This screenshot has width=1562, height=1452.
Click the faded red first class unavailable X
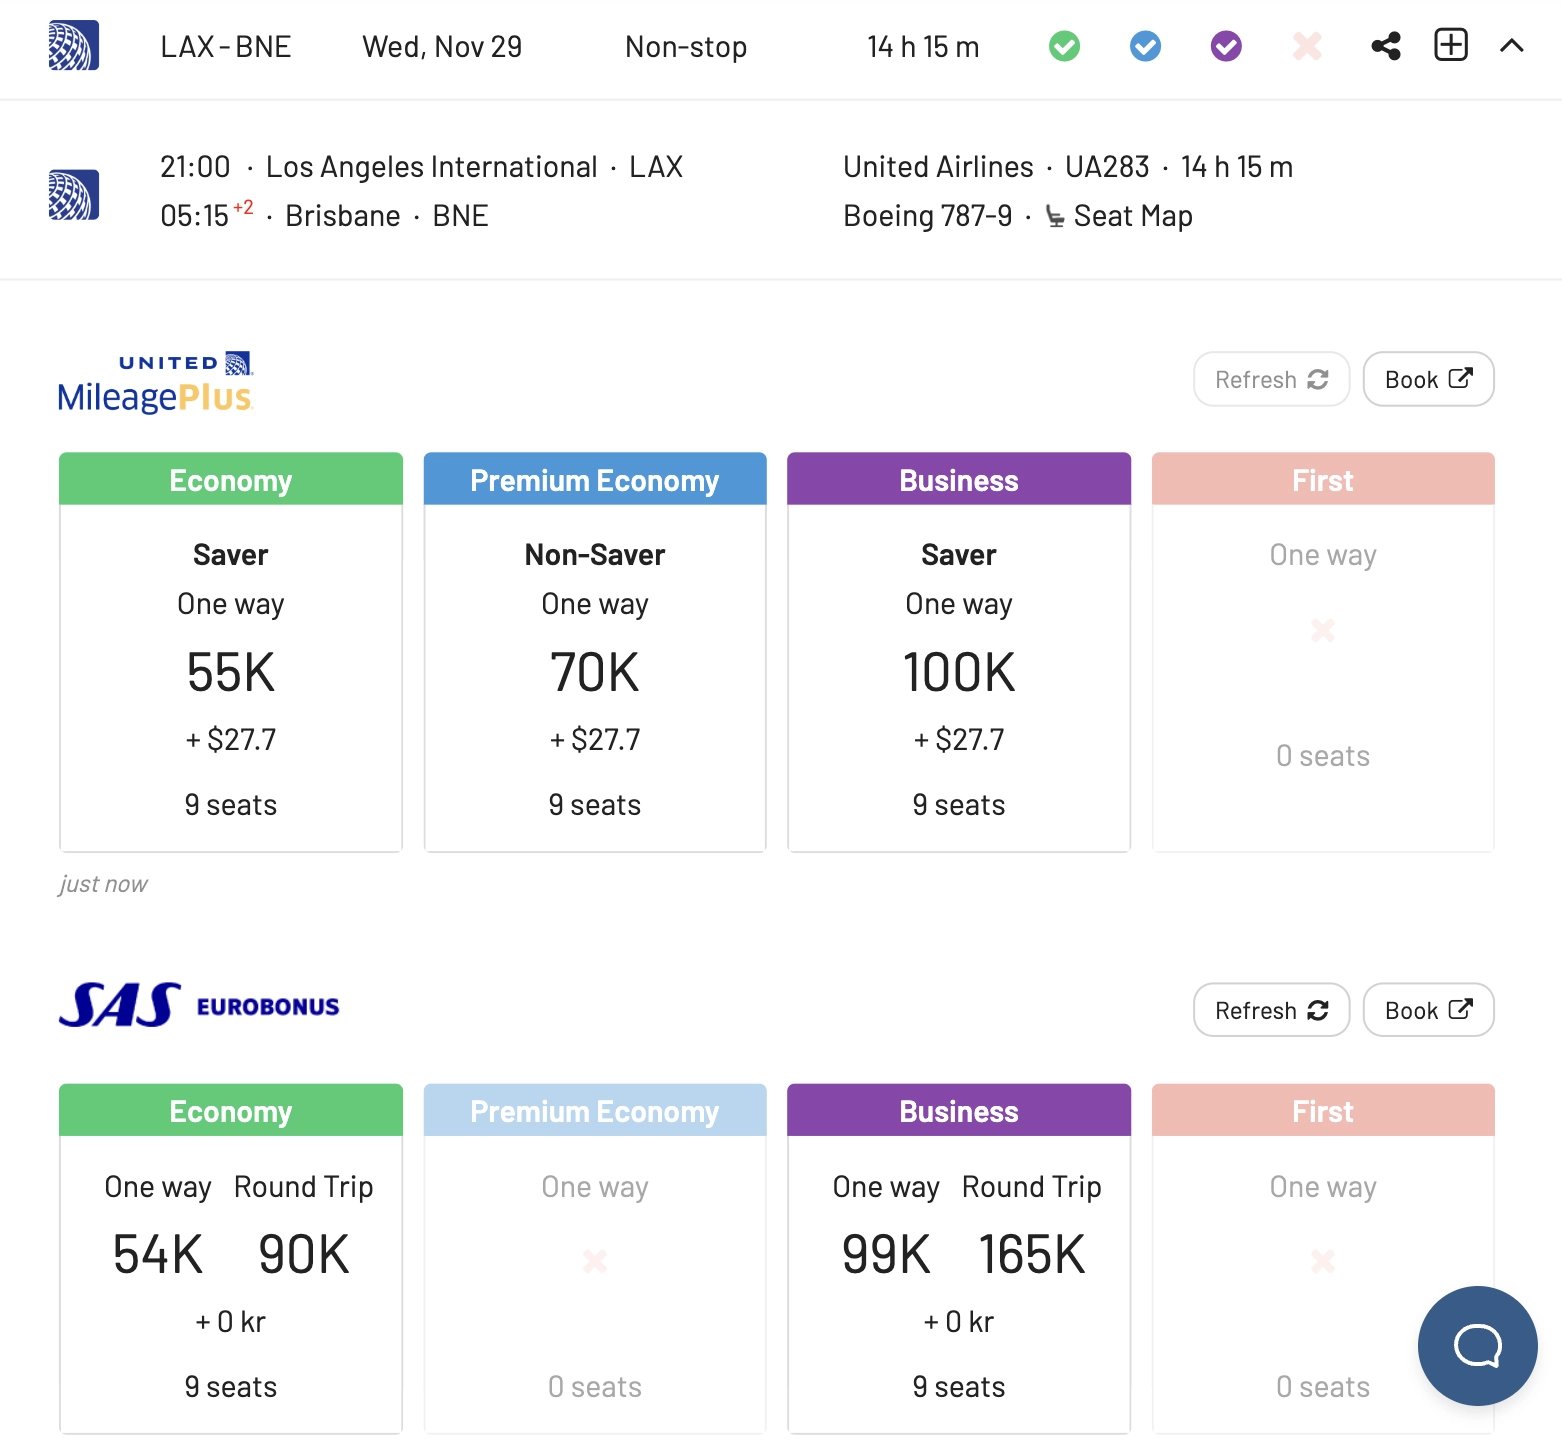coord(1307,46)
